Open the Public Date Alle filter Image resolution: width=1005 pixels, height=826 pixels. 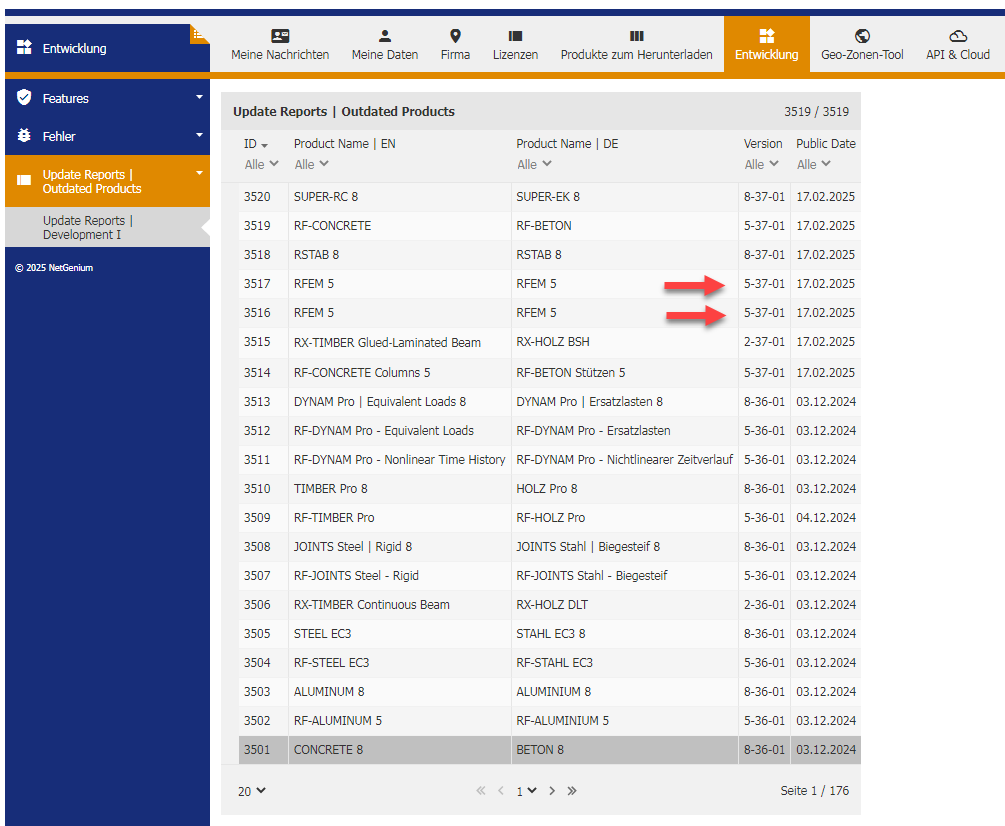[814, 164]
